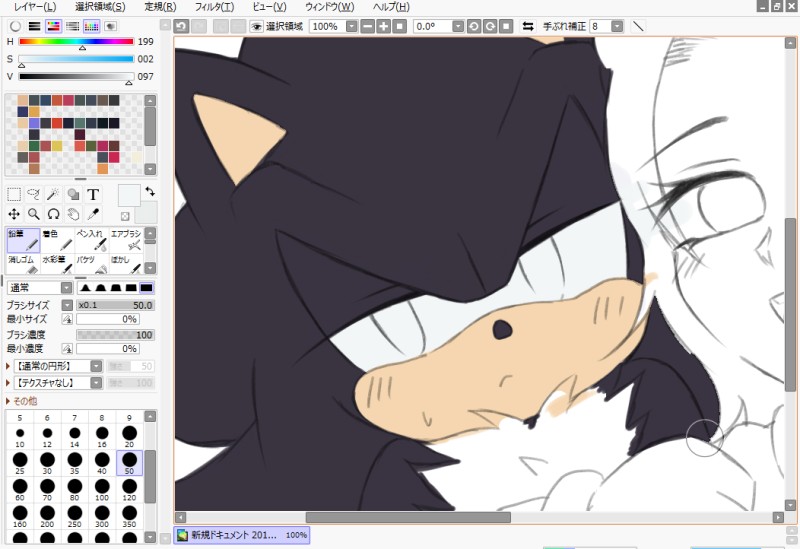This screenshot has height=549, width=800.
Task: Rotate canvas counterclockwise button
Action: tap(473, 27)
